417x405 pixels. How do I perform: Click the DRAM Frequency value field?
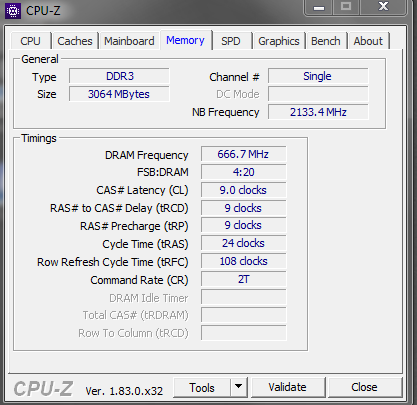[x=243, y=154]
